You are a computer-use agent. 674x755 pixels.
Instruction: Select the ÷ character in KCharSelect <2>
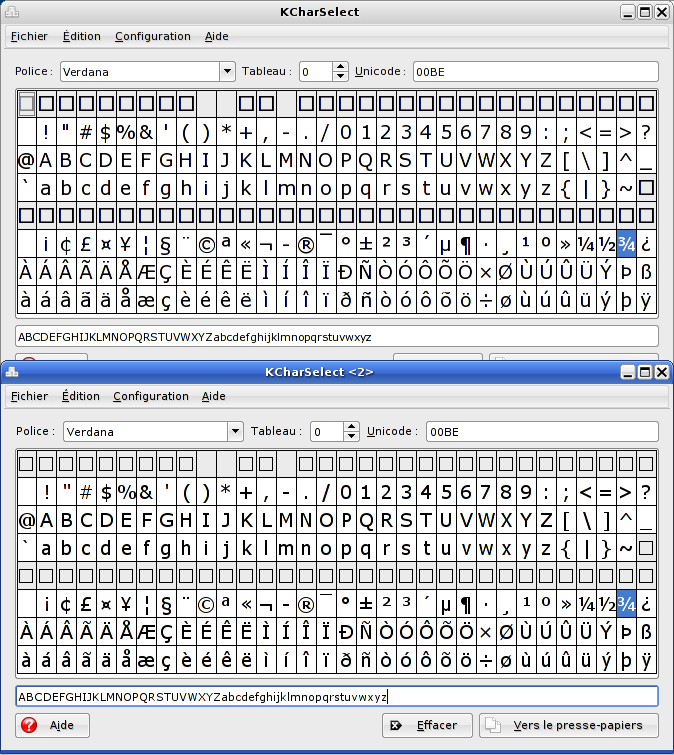click(486, 660)
